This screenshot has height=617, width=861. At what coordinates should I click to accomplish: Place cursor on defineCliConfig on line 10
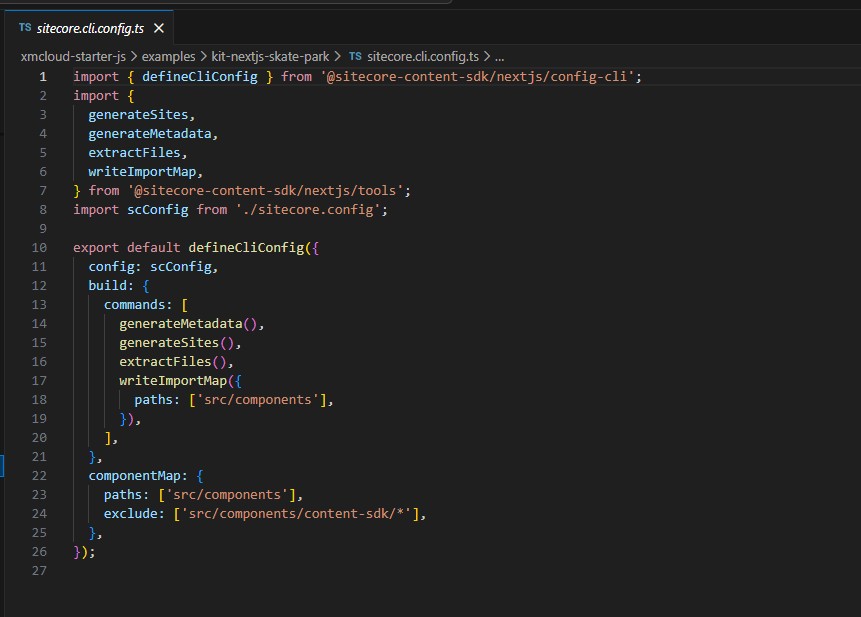[x=248, y=247]
